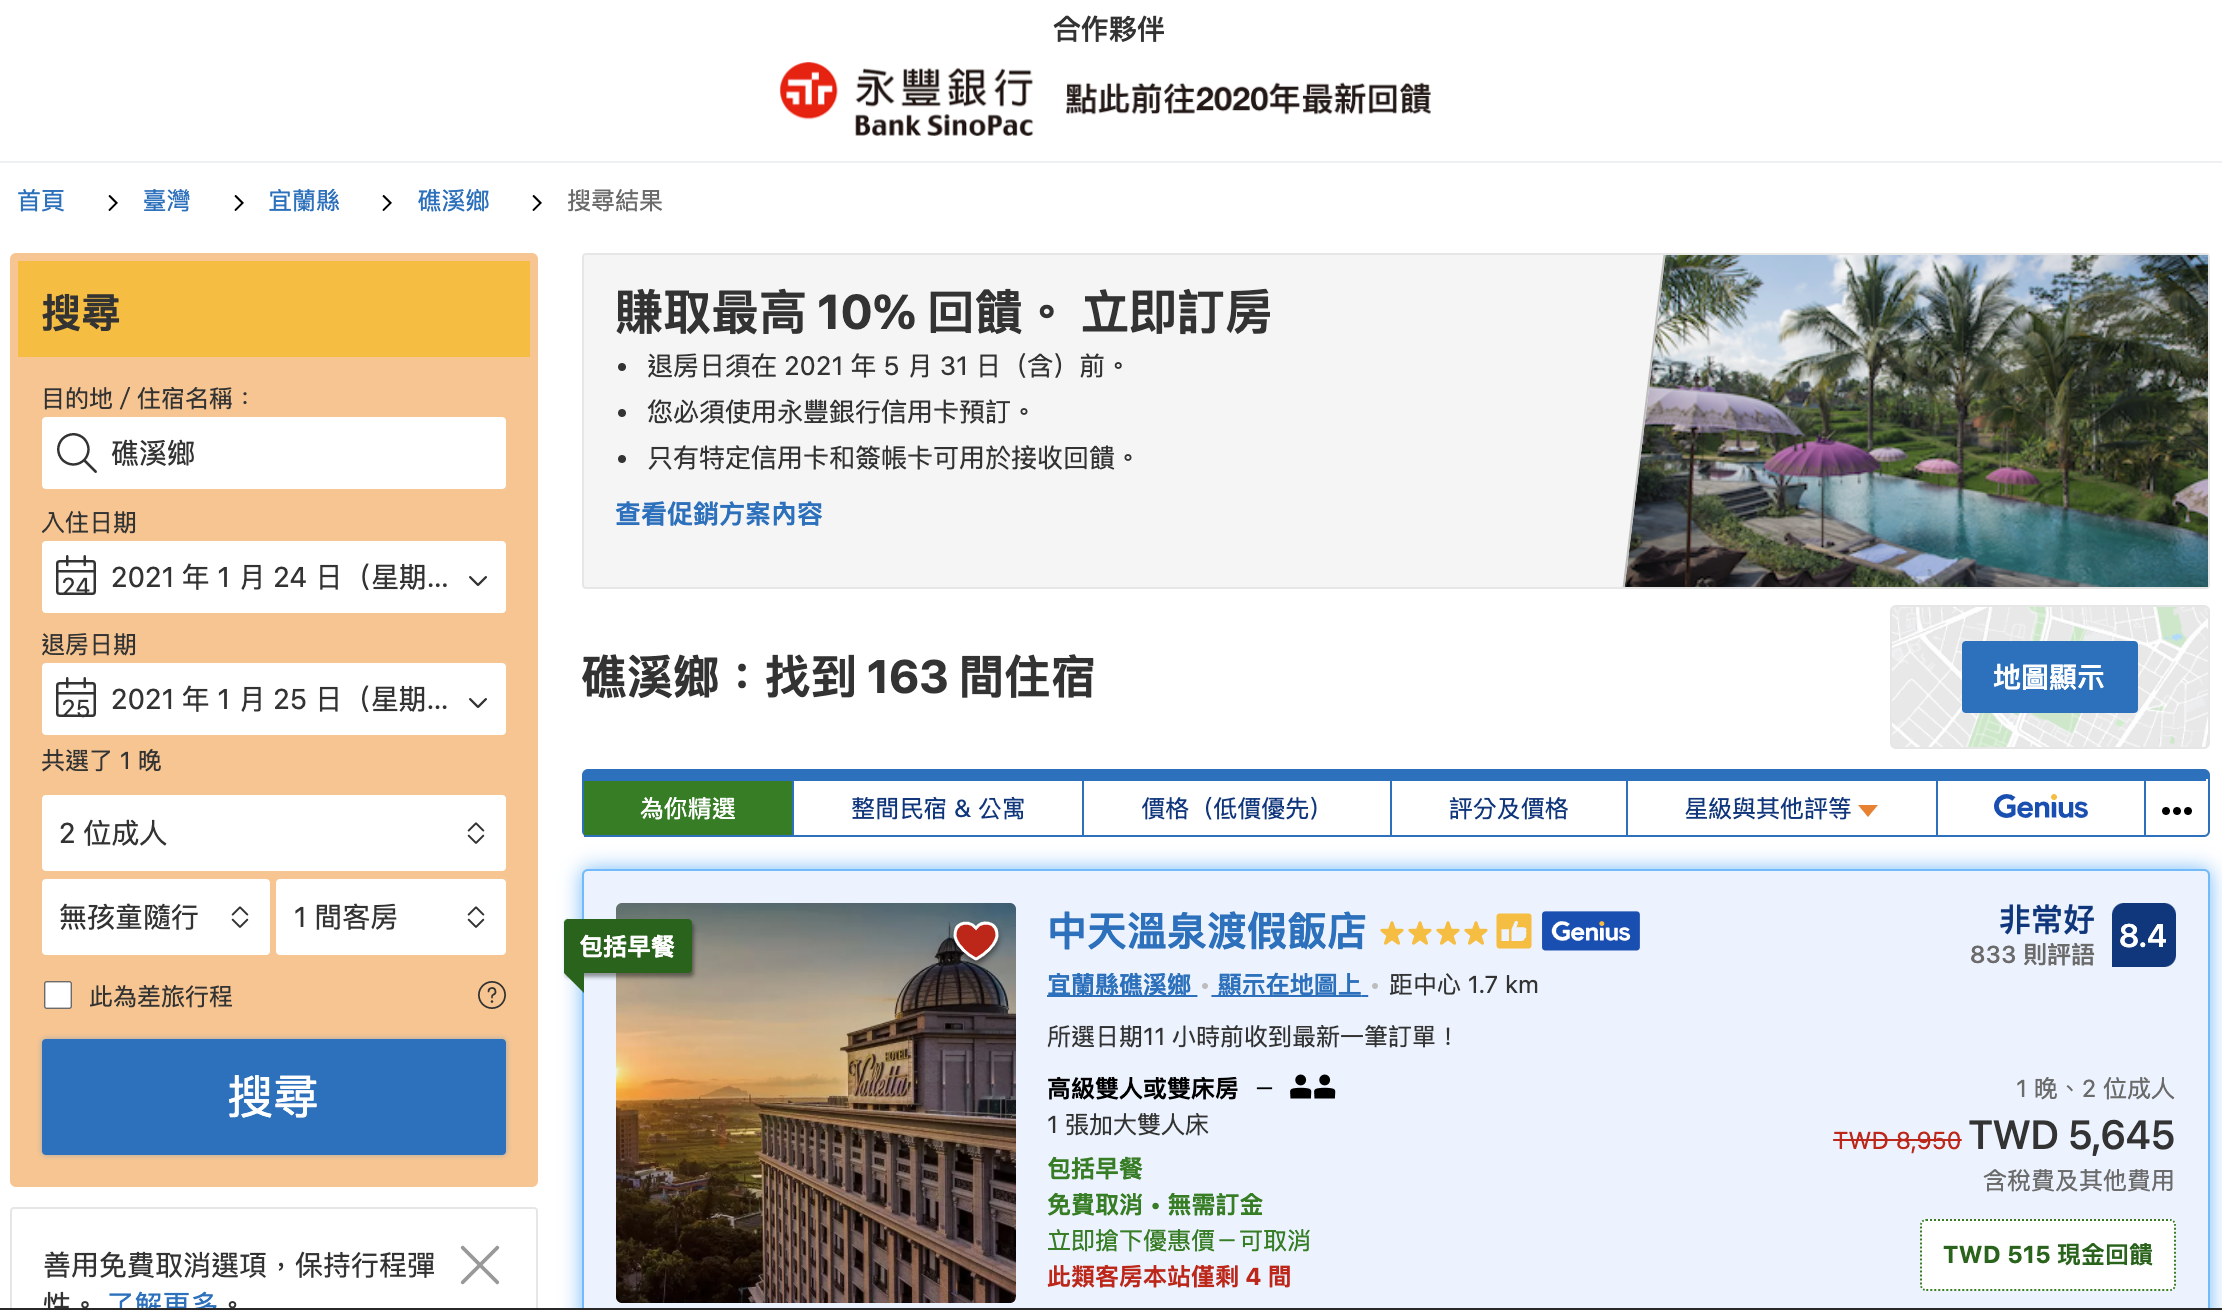
Task: Open the 無孩童隨行 children dropdown
Action: tap(156, 917)
